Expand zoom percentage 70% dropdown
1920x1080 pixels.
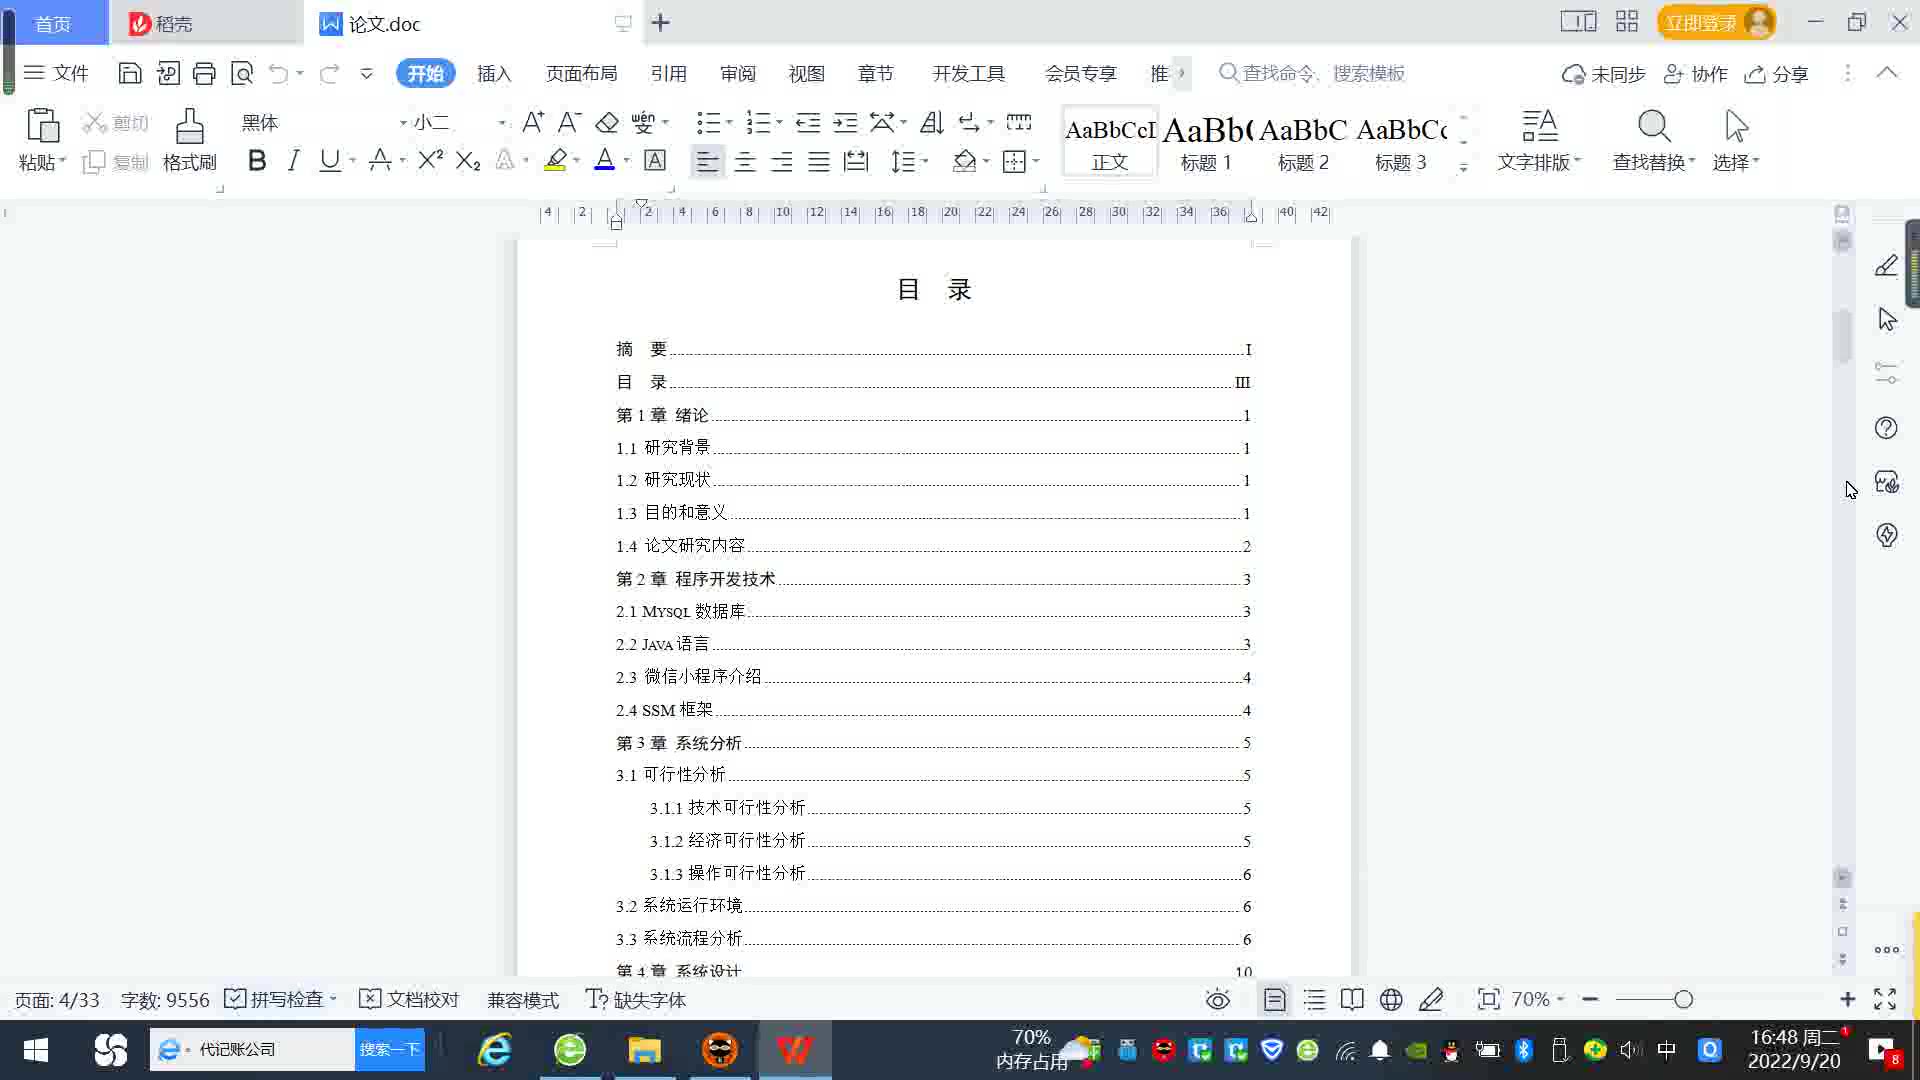pyautogui.click(x=1560, y=999)
